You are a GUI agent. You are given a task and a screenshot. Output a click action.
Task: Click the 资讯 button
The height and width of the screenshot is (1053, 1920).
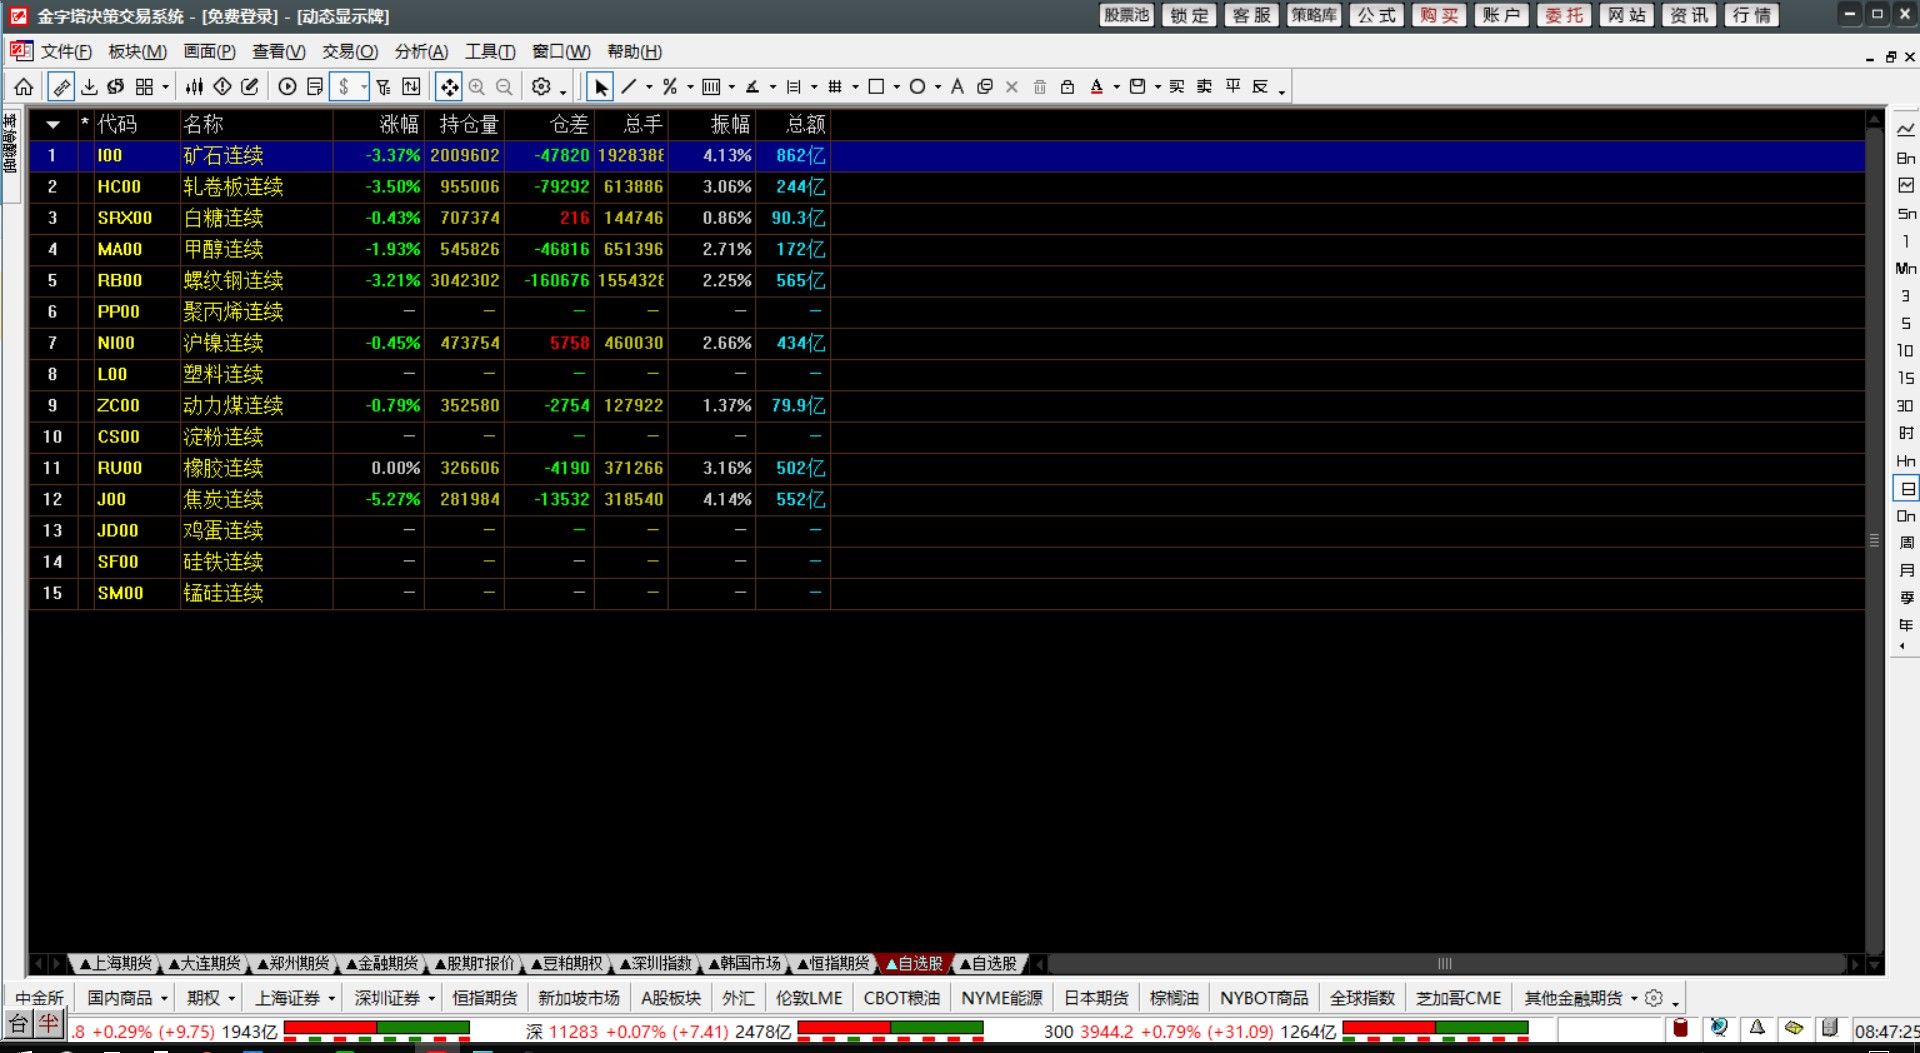coord(1689,15)
